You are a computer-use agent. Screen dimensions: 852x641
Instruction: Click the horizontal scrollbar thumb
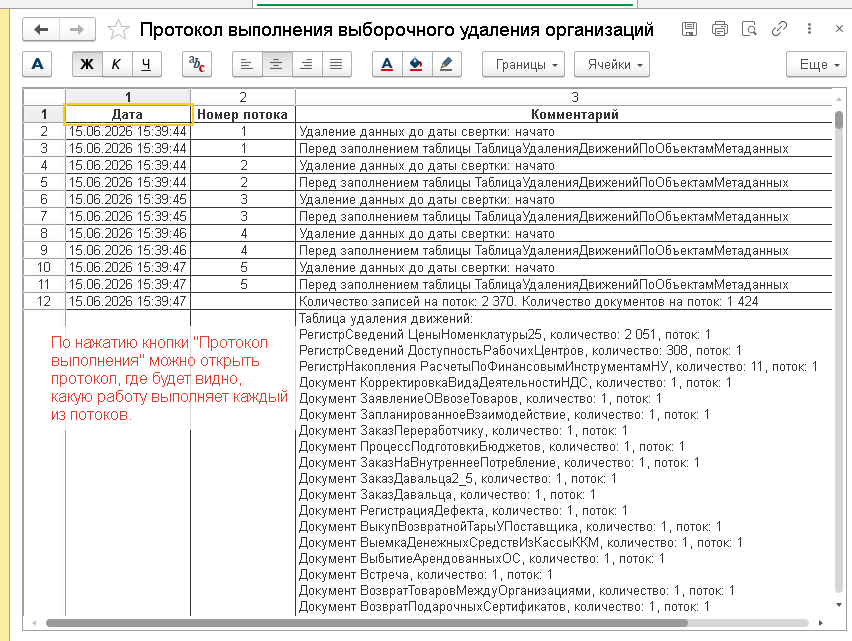367,623
